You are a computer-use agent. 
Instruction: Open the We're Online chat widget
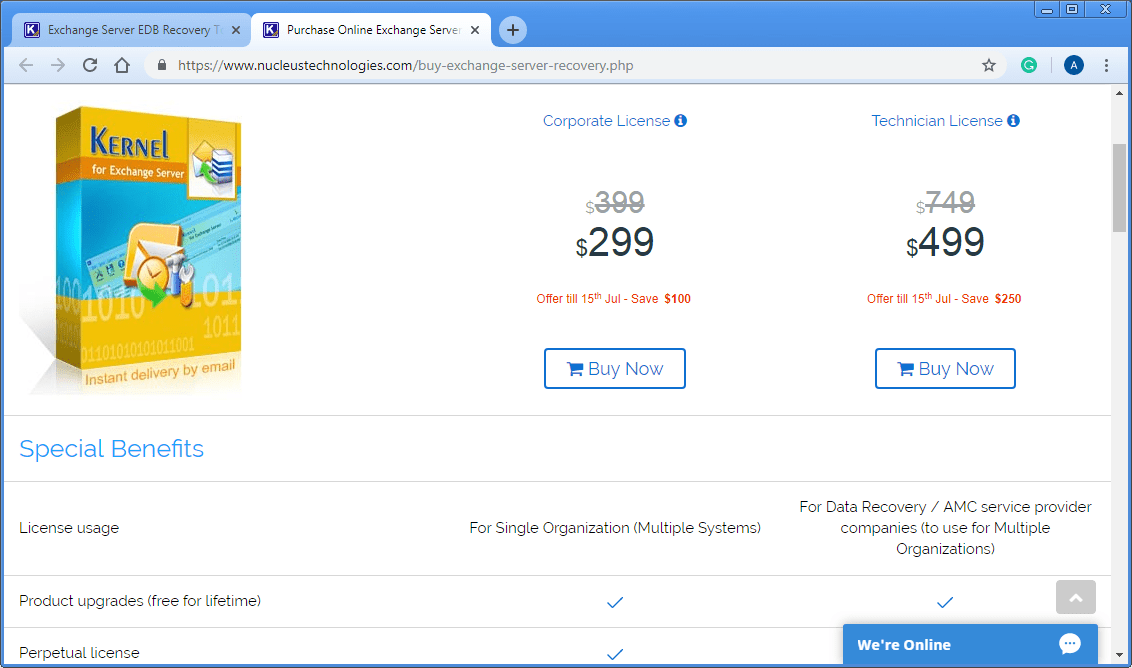pos(970,644)
